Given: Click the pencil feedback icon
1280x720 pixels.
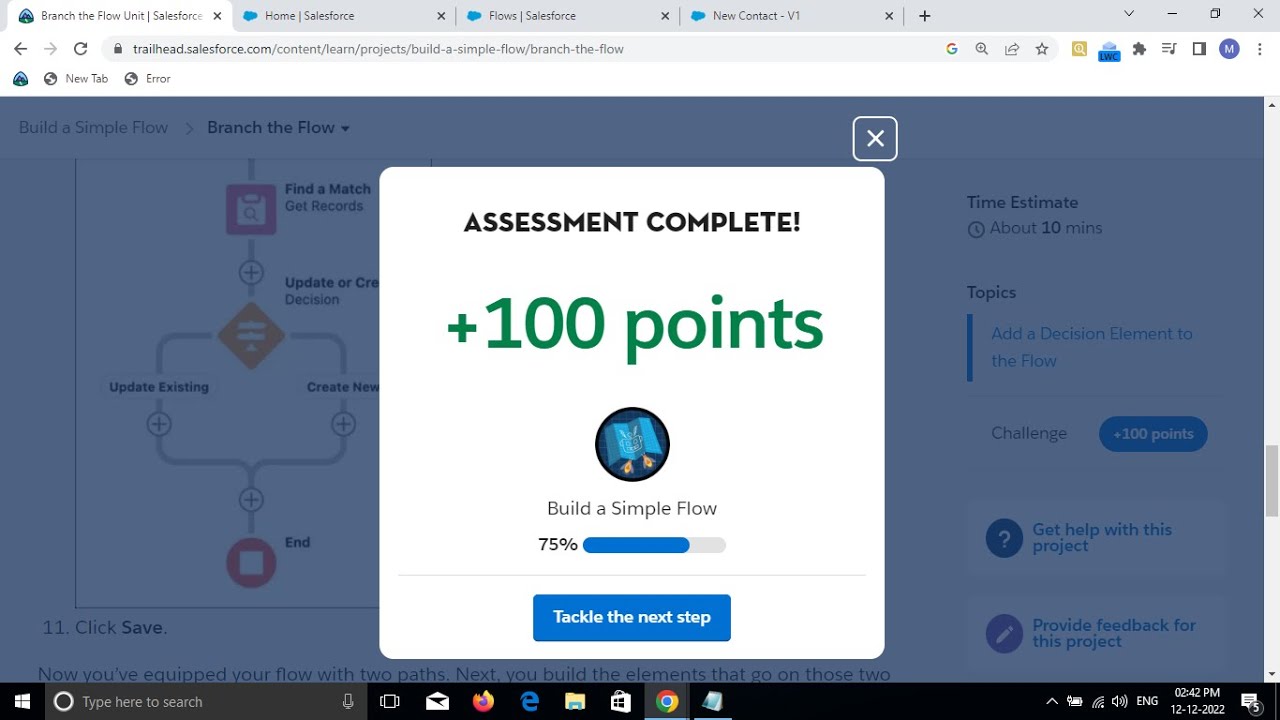Looking at the screenshot, I should tap(1004, 633).
